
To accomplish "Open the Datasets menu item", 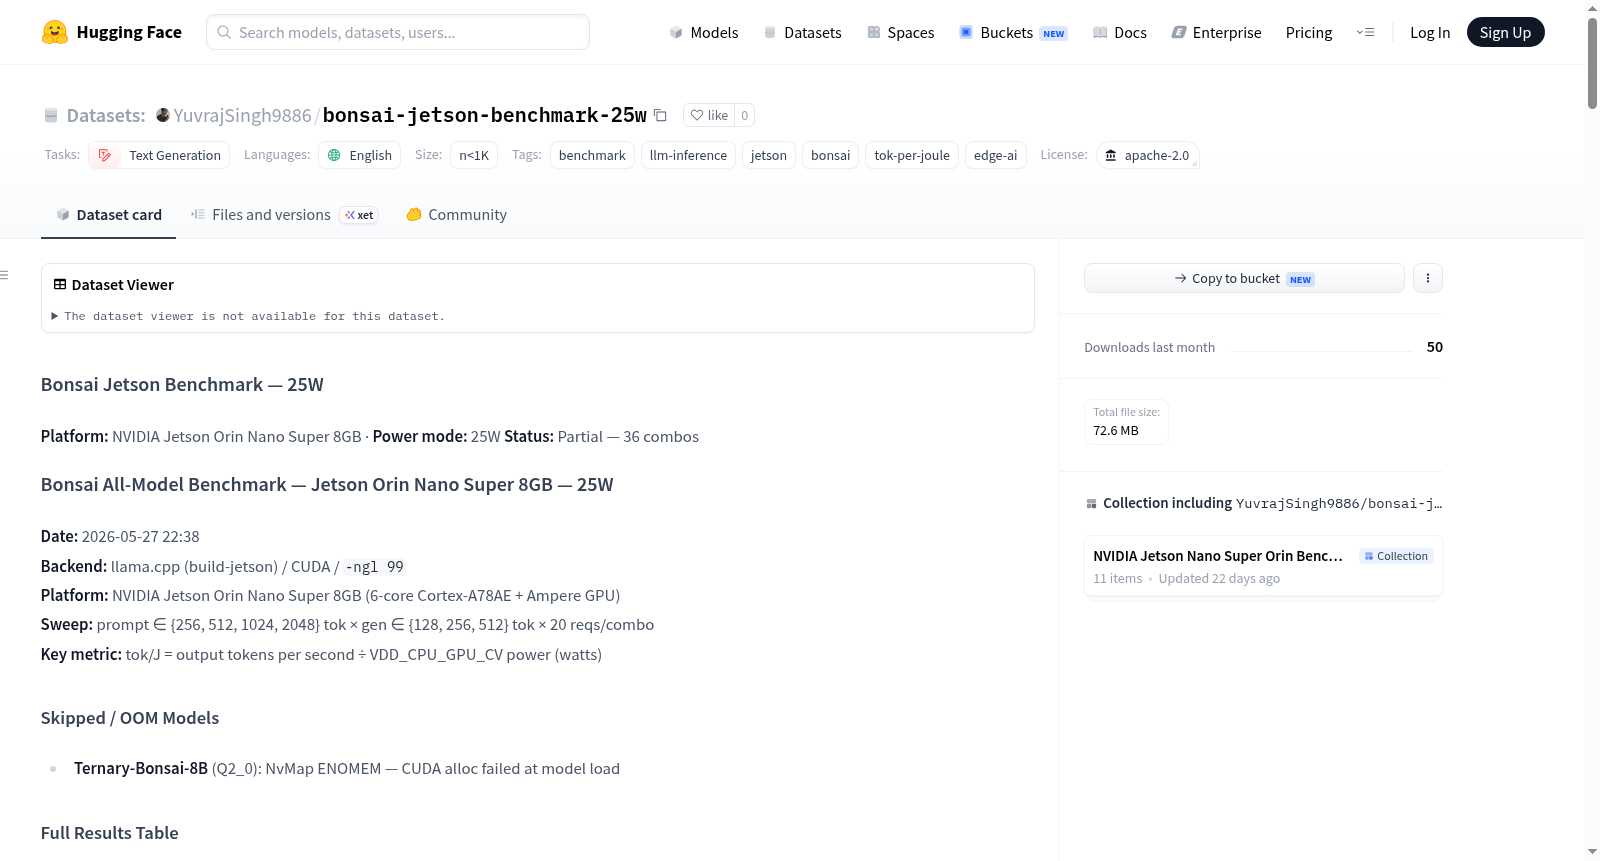I will point(802,32).
